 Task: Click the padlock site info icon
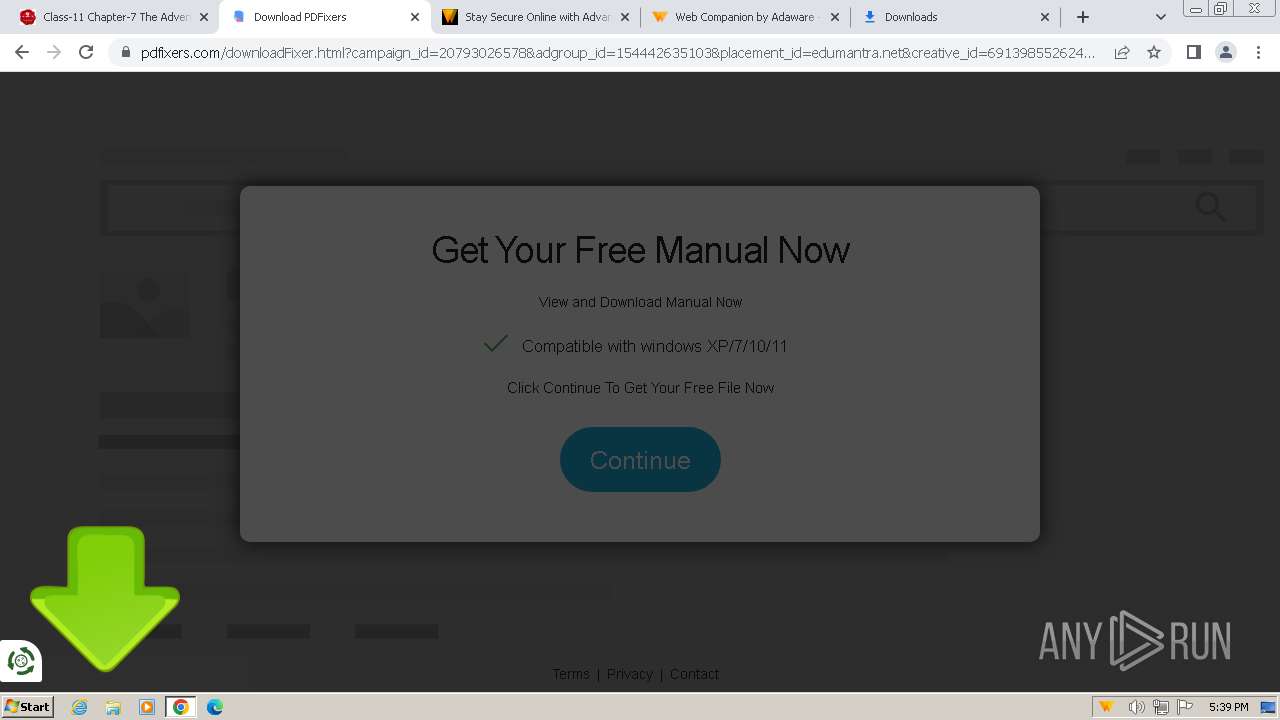(x=126, y=53)
